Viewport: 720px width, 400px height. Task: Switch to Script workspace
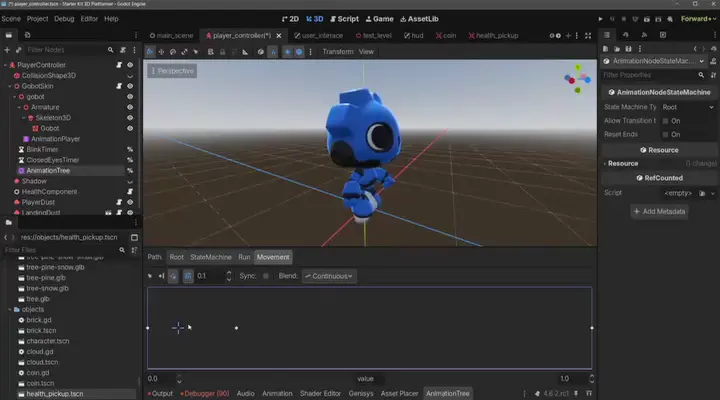[344, 18]
